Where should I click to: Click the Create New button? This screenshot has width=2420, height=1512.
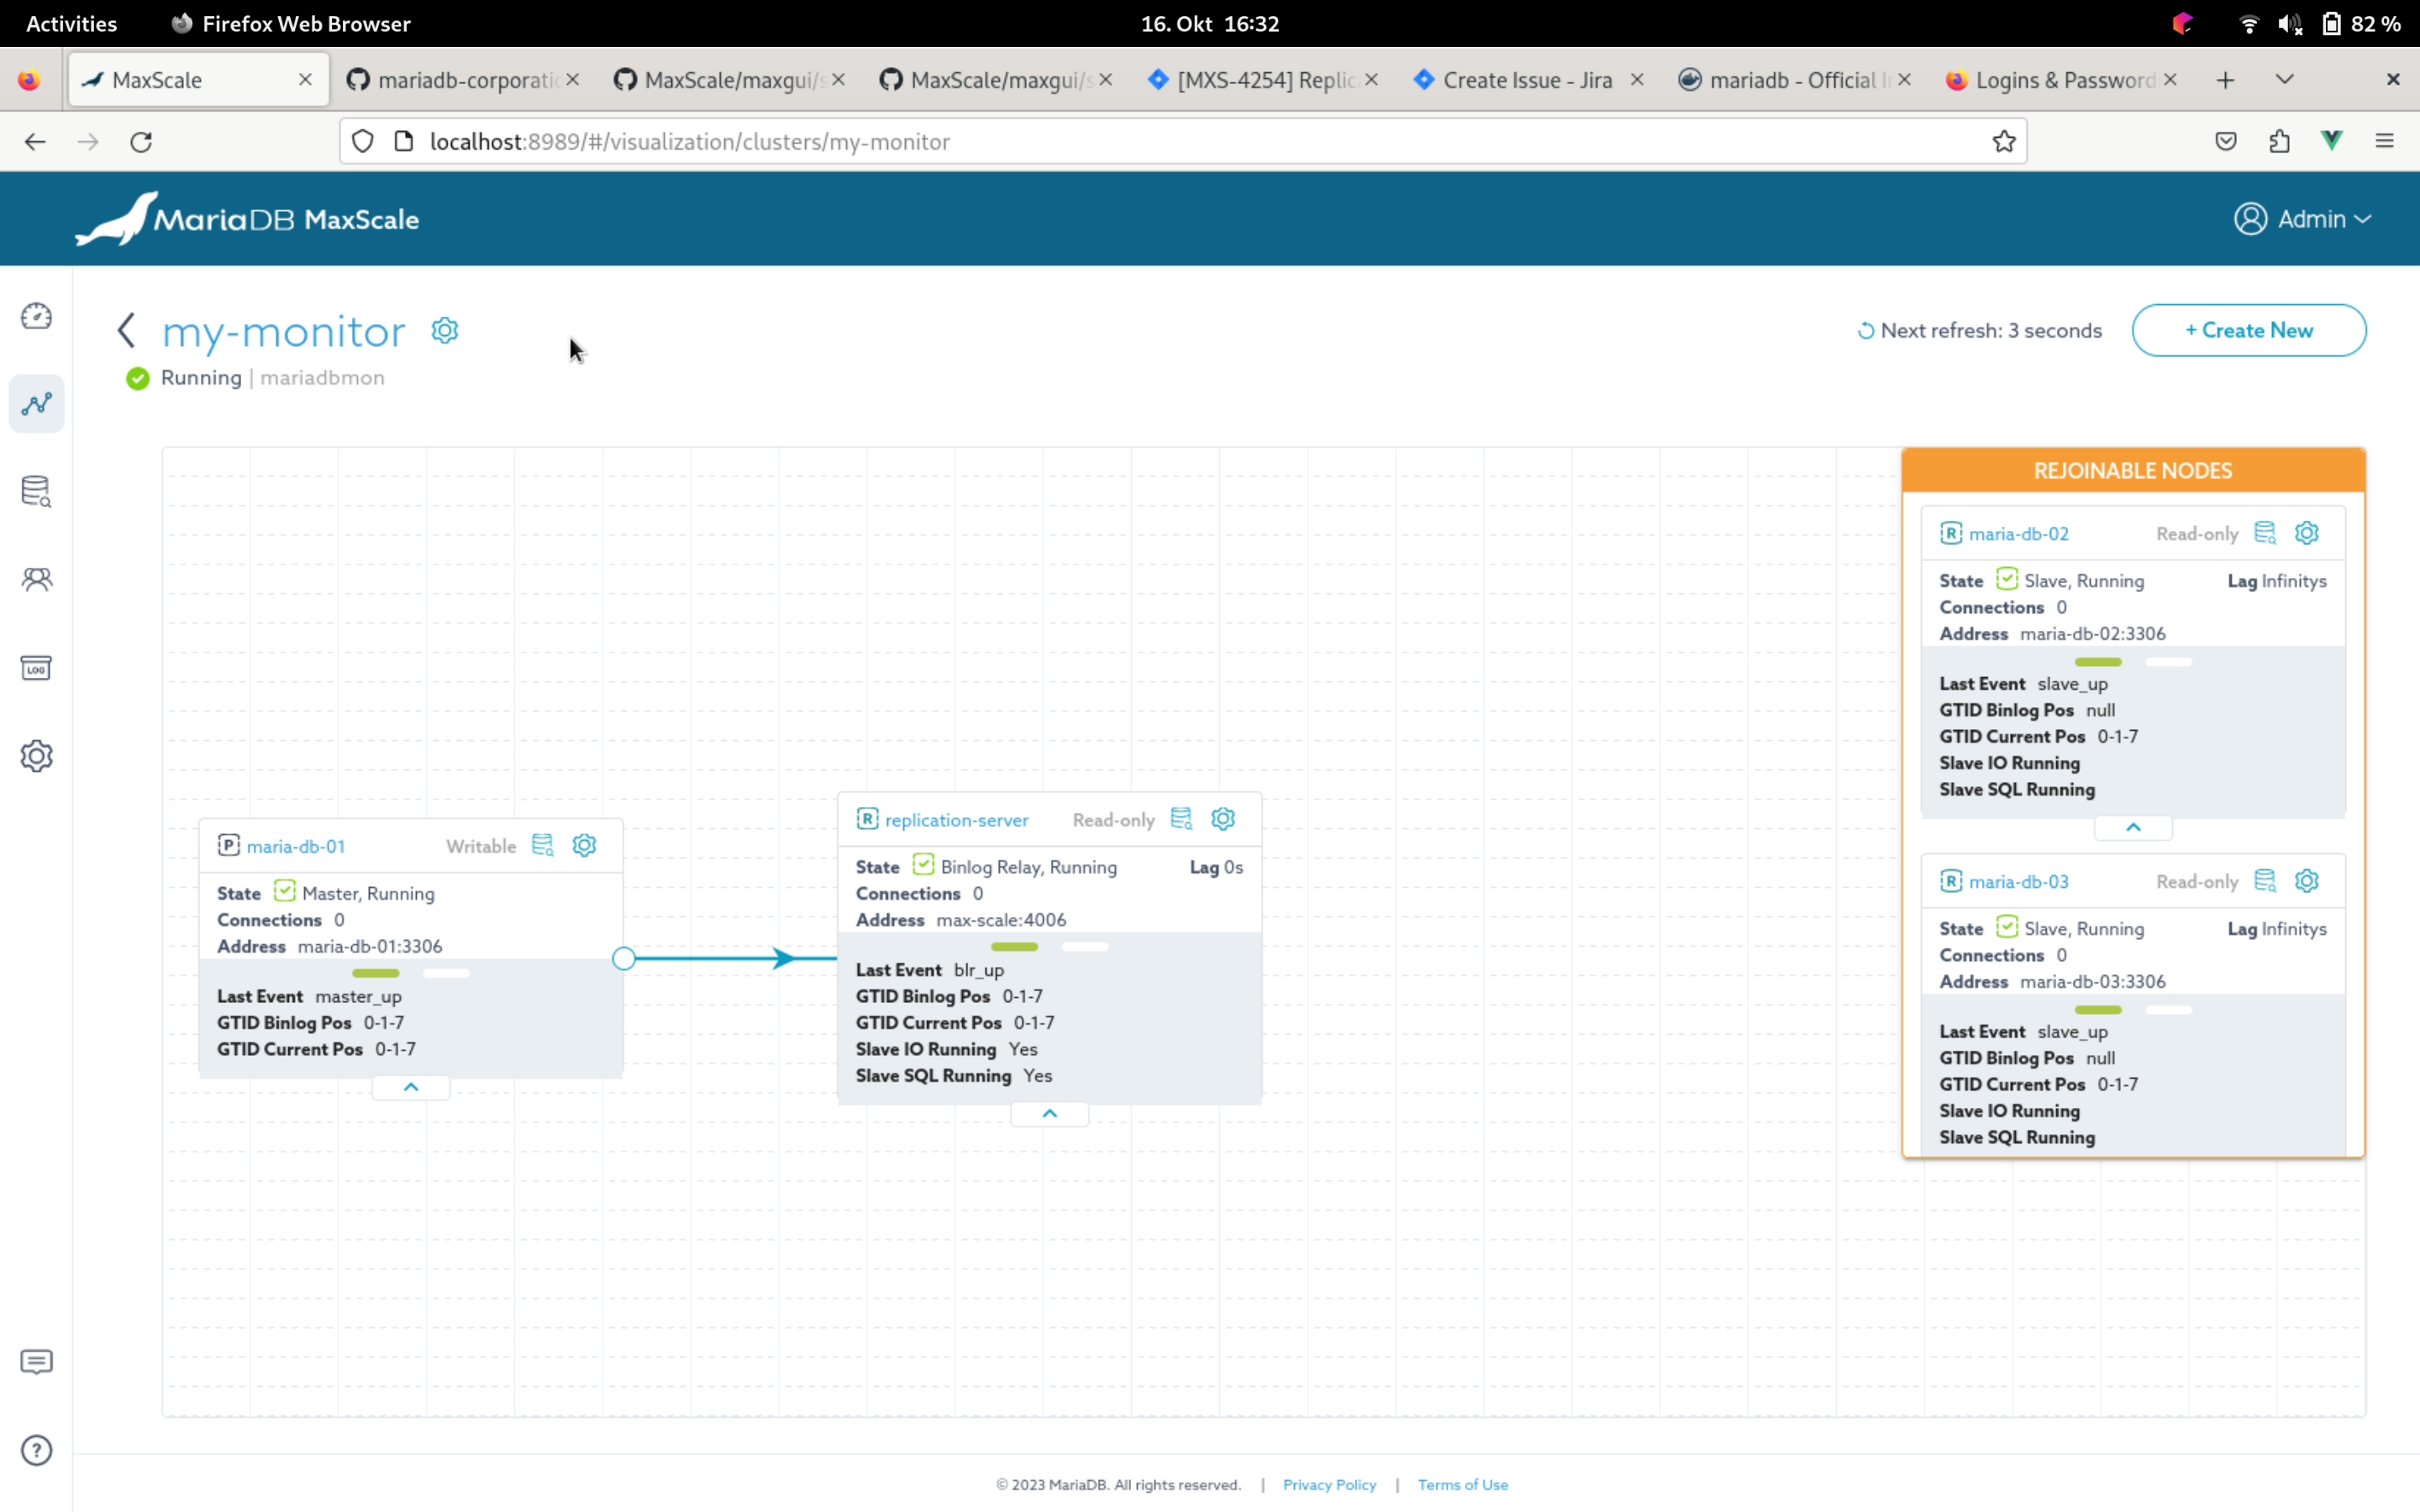pyautogui.click(x=2248, y=330)
